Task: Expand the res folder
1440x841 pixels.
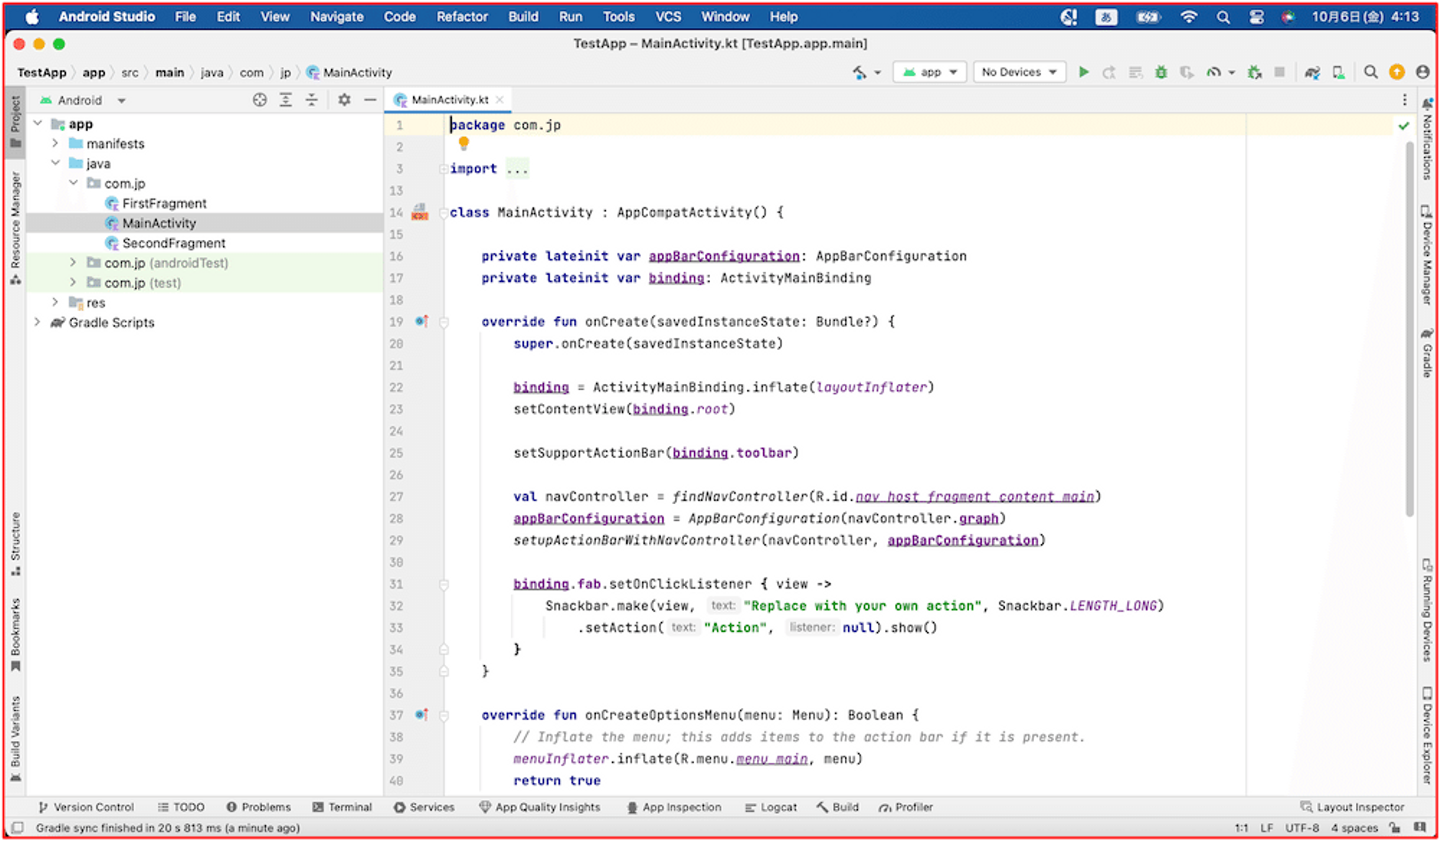Action: [x=55, y=302]
